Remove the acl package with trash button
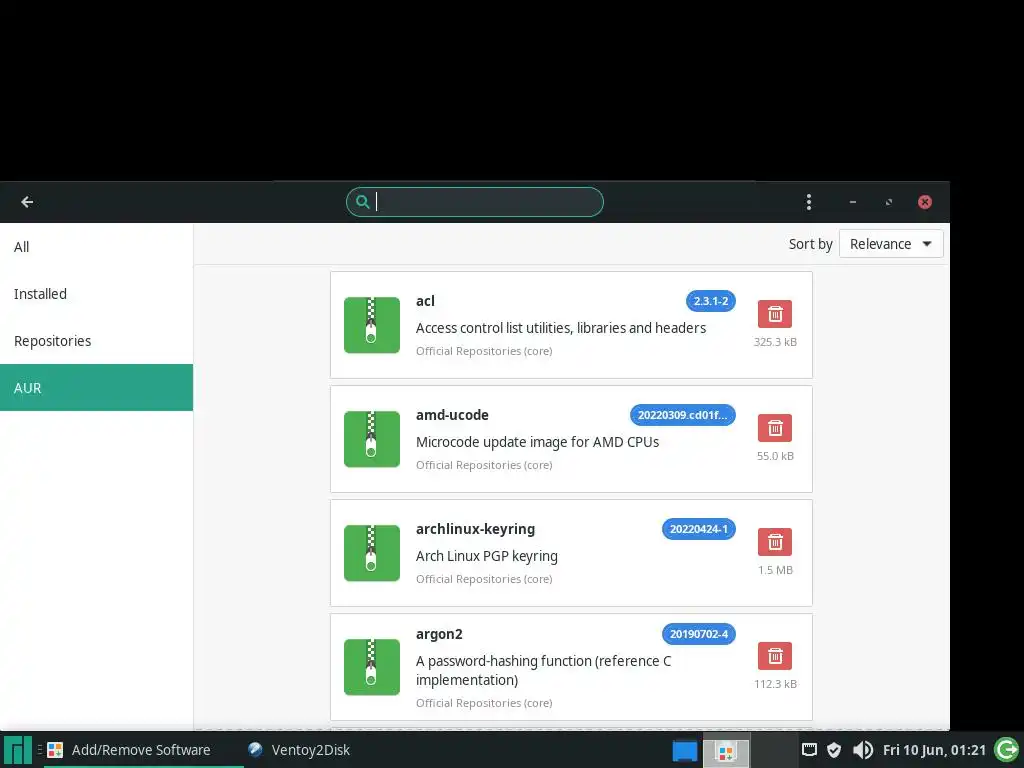Screen dimensions: 1024x768 tap(775, 314)
